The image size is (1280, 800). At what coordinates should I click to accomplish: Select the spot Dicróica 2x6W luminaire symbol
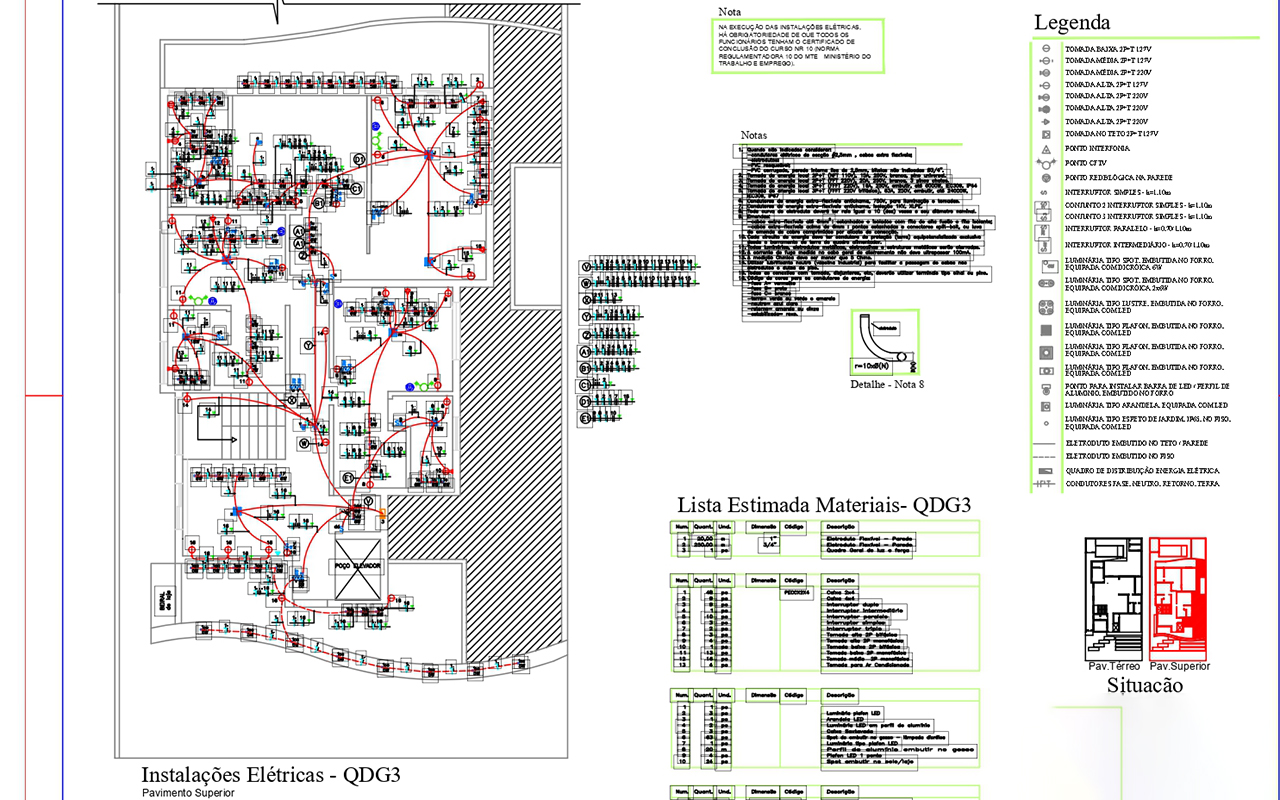(x=1046, y=283)
